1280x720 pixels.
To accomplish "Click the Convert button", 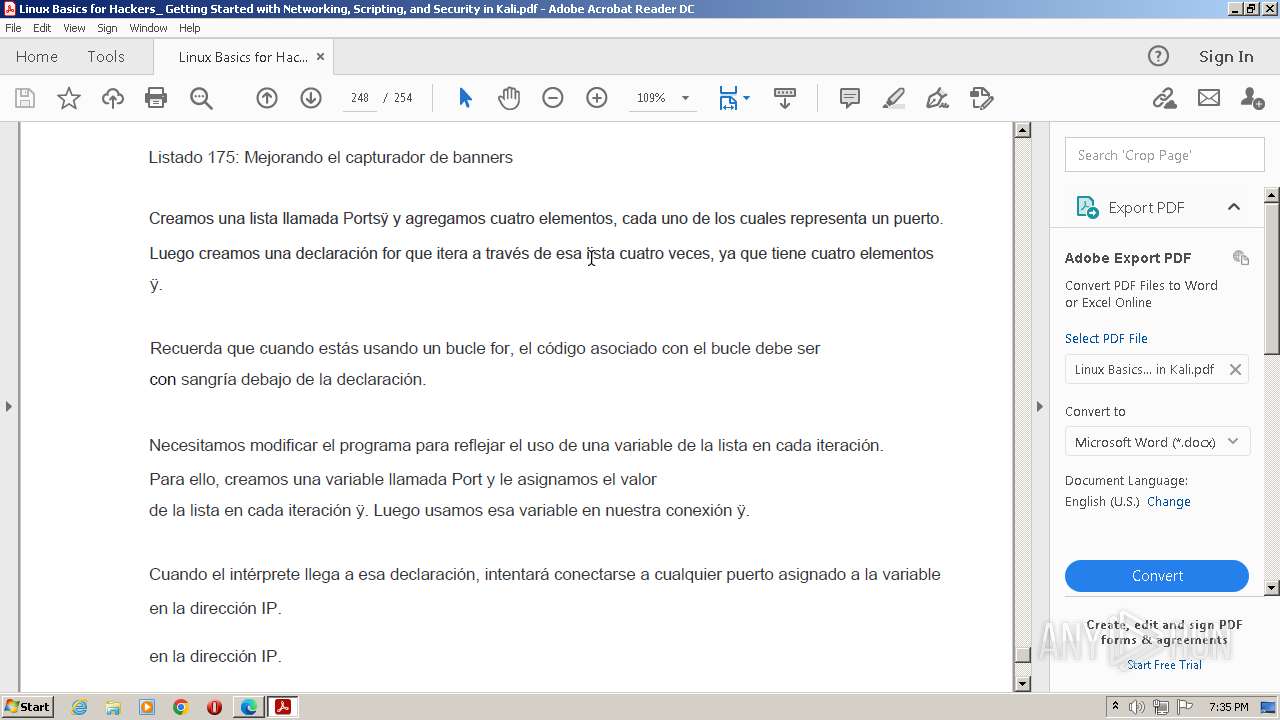I will (1157, 576).
